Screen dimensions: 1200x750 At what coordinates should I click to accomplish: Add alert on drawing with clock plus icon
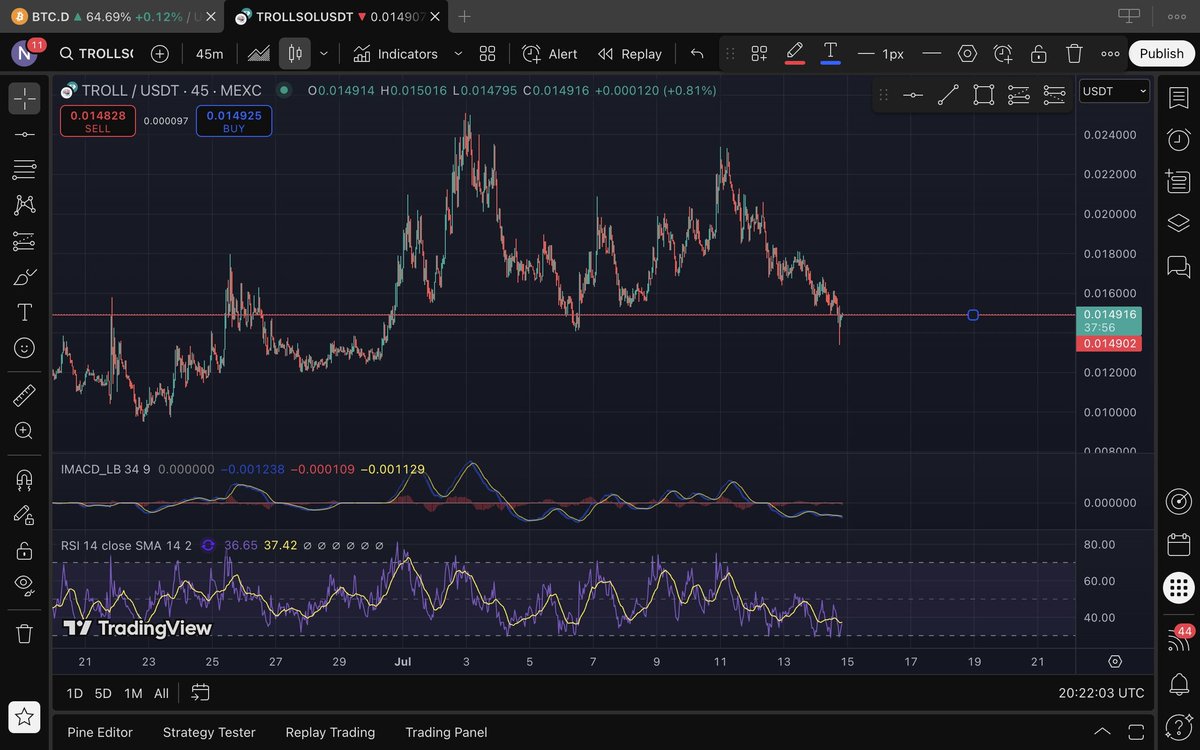1003,54
